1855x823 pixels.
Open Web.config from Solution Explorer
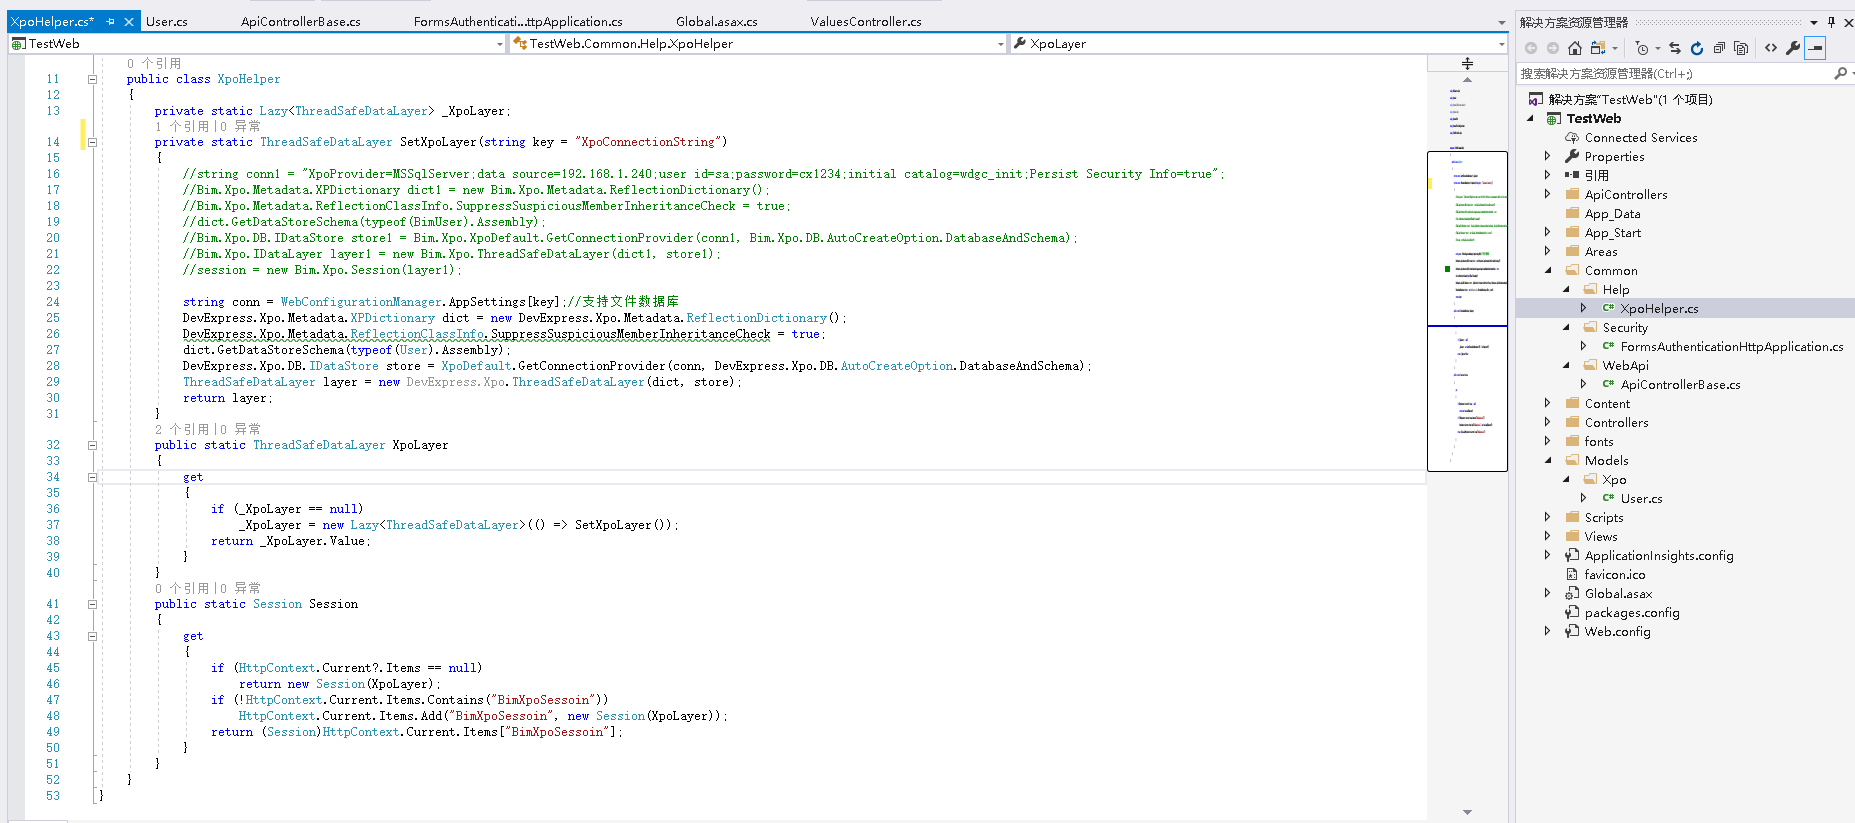click(1617, 631)
